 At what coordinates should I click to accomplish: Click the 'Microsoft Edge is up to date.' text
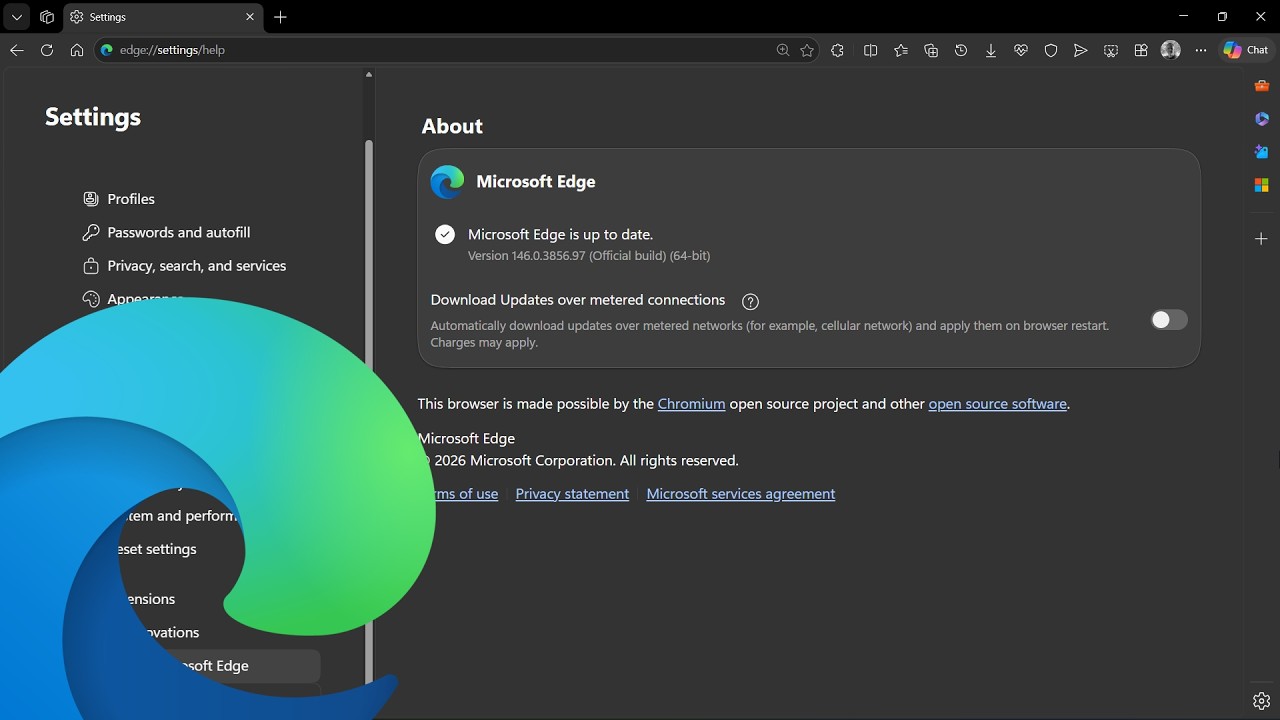click(x=561, y=234)
